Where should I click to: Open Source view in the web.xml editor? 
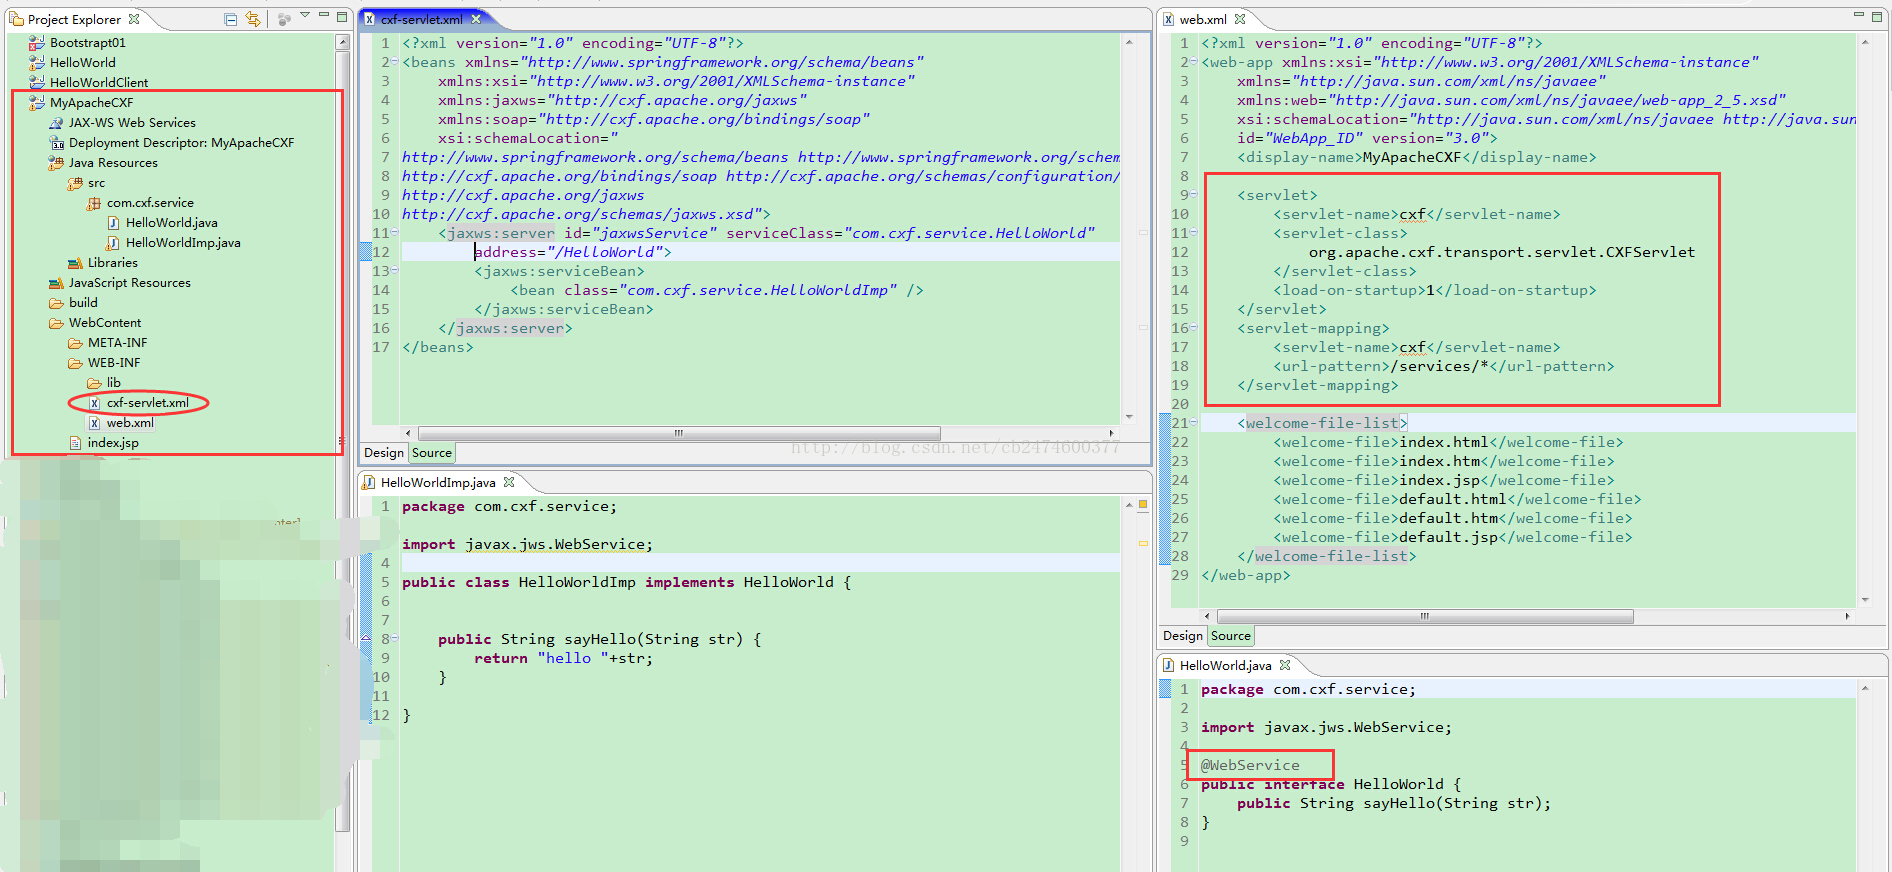[1231, 636]
